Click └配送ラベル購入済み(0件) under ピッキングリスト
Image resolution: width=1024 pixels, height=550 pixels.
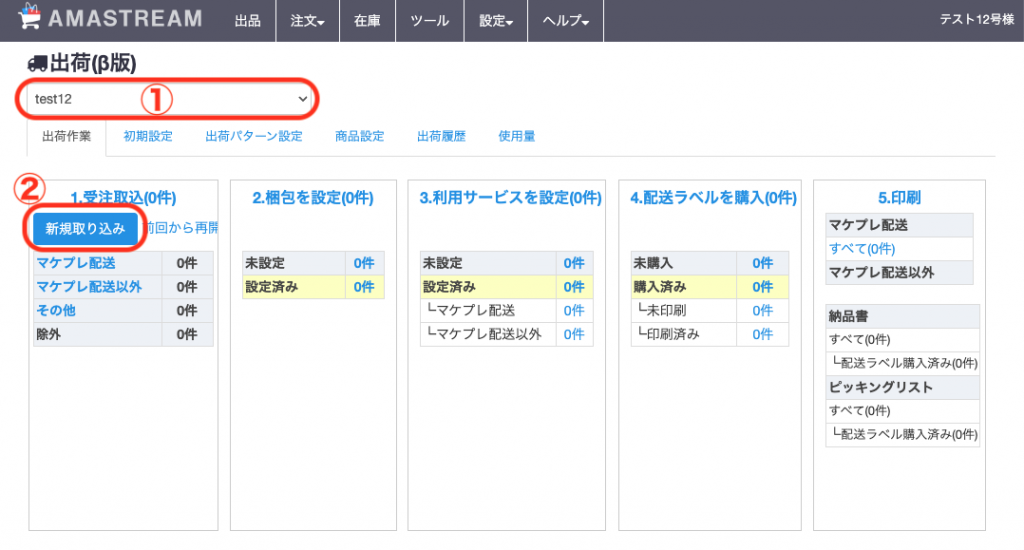pos(904,434)
